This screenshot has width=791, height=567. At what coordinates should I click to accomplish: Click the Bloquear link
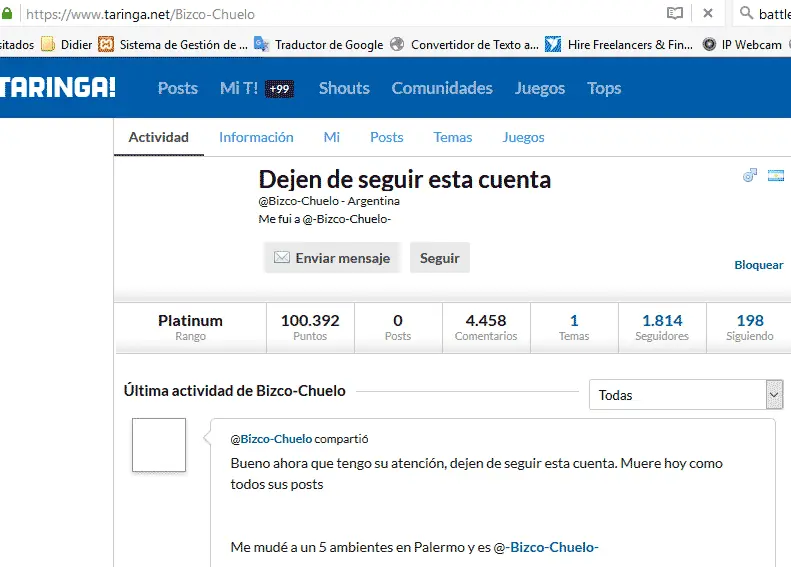coord(759,265)
